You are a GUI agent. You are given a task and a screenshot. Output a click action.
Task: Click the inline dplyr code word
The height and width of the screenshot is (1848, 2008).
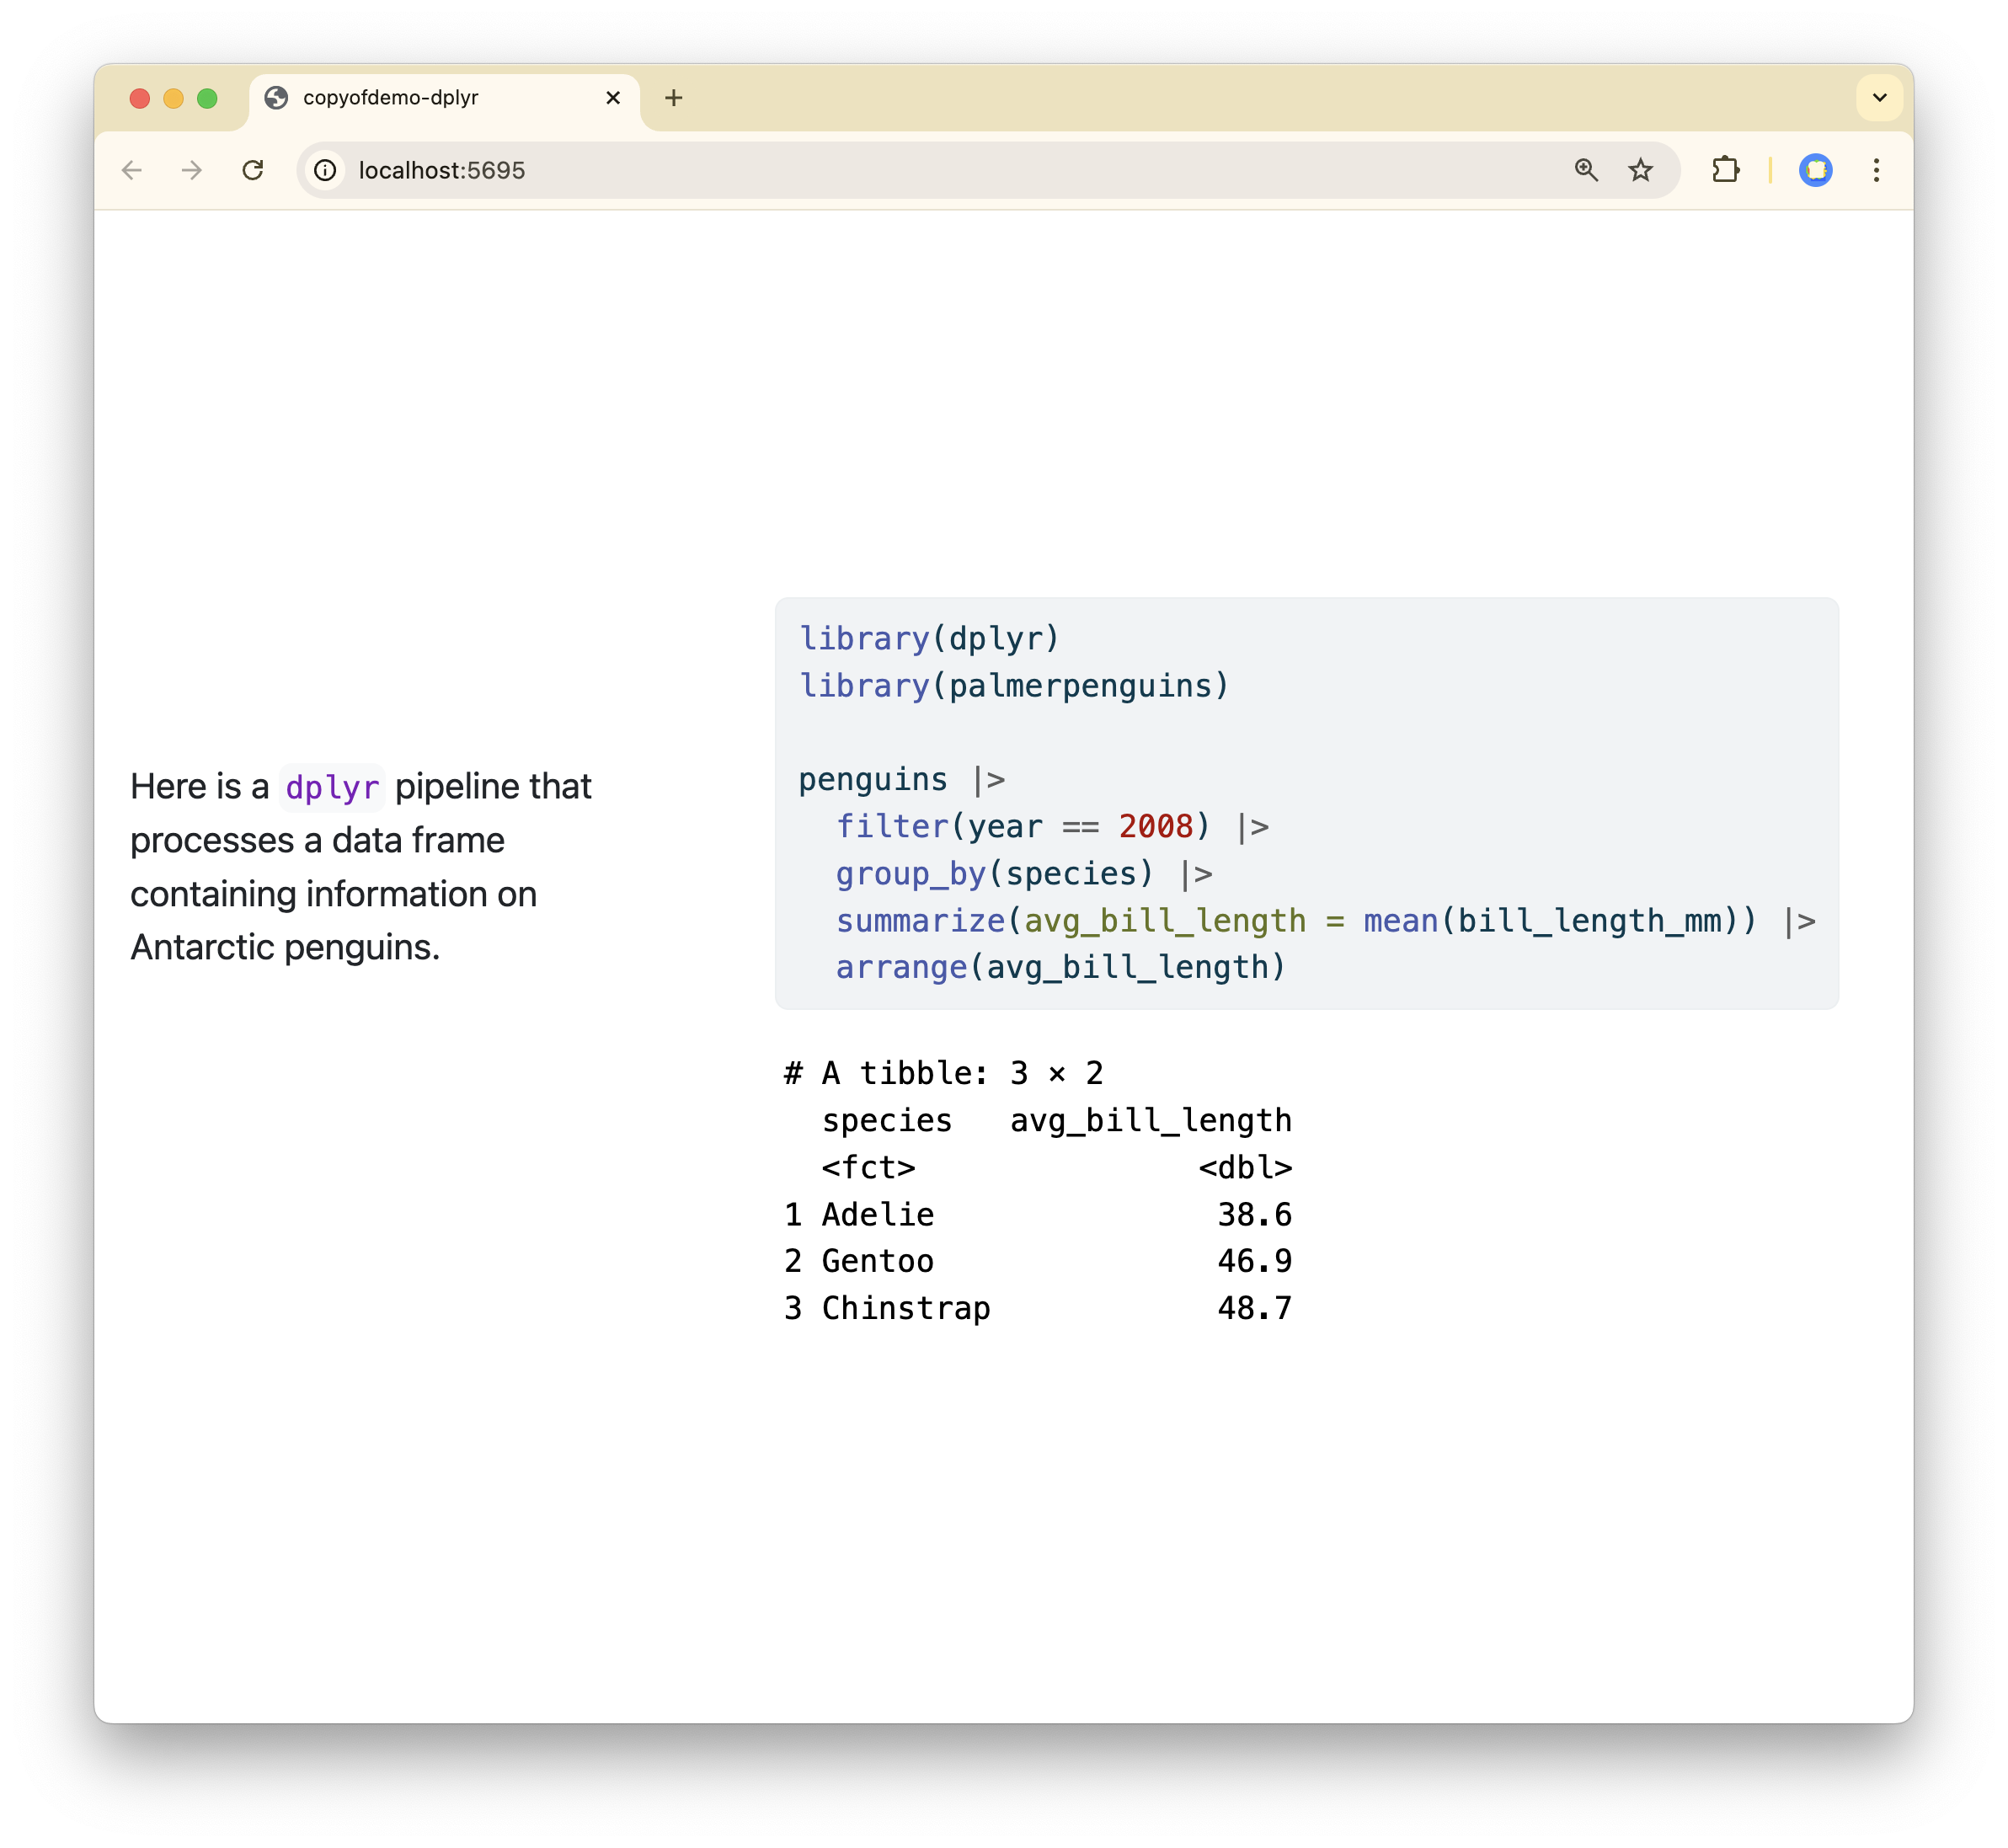click(332, 788)
